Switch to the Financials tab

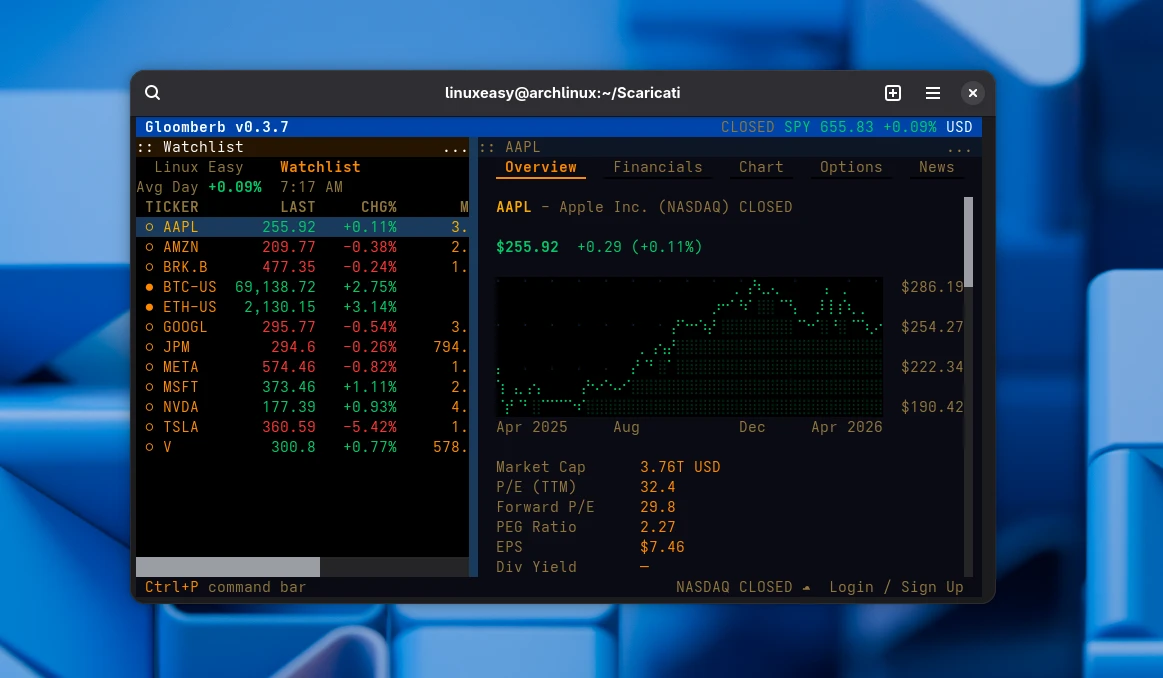(x=657, y=167)
